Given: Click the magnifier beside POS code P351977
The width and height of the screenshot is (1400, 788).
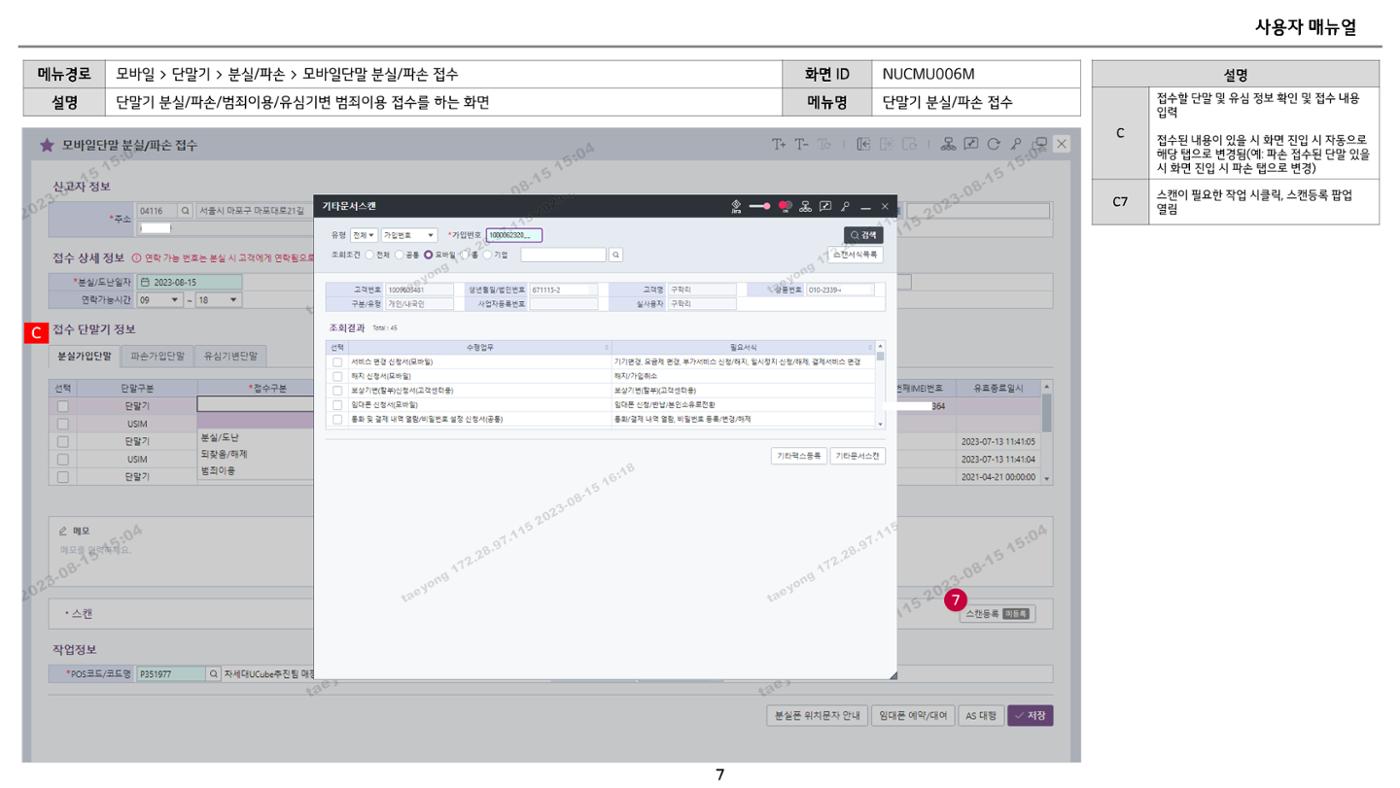Looking at the screenshot, I should [213, 674].
